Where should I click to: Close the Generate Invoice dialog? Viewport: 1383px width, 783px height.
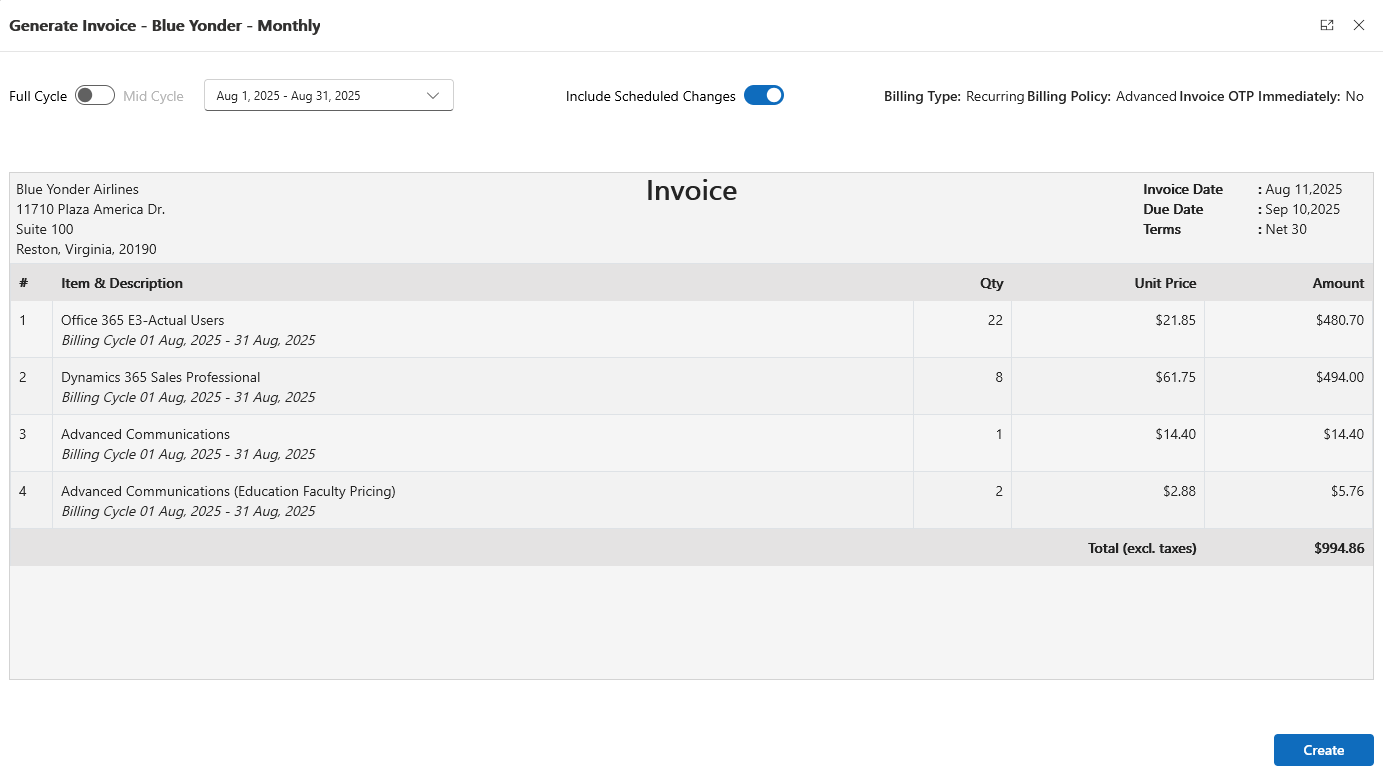1359,25
